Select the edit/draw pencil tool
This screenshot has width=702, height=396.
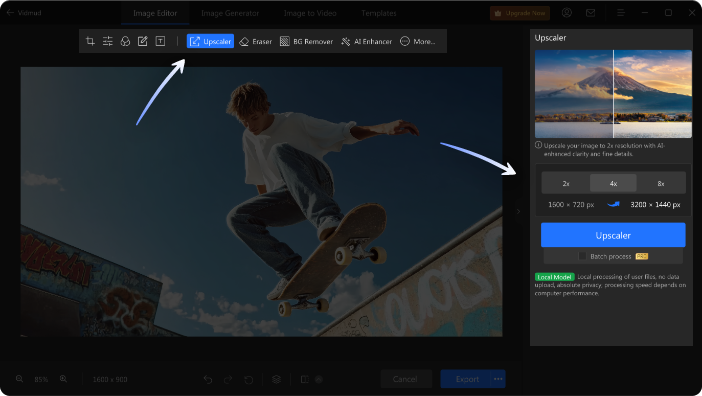142,41
